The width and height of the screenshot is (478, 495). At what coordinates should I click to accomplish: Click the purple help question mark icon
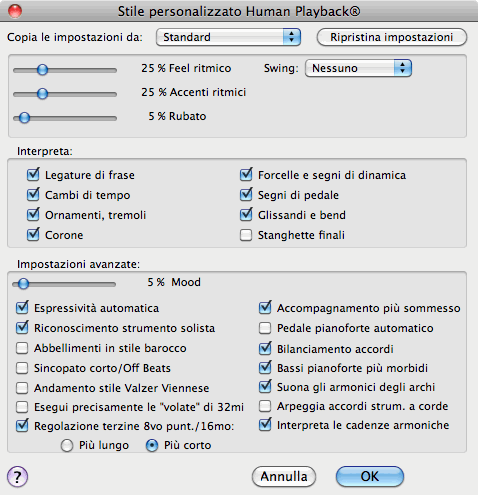pos(17,477)
